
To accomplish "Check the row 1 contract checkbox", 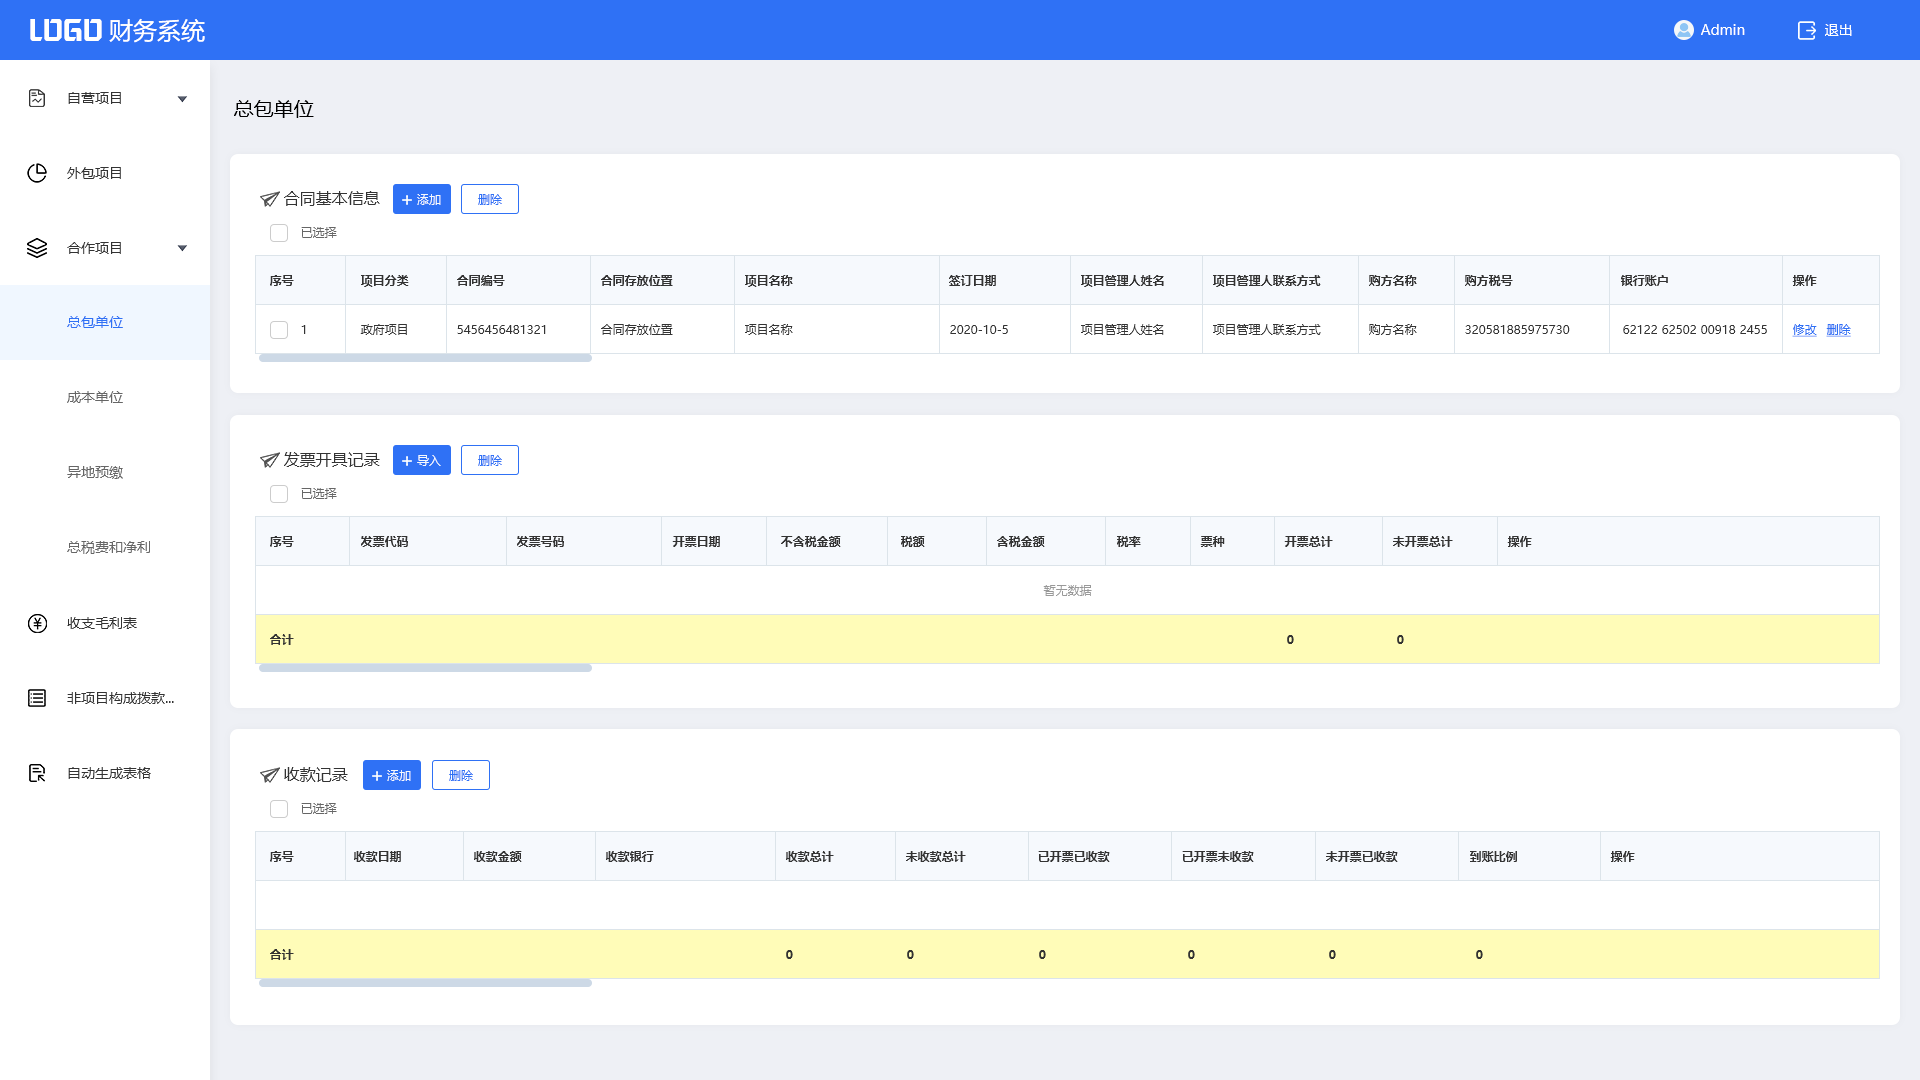I will (x=279, y=330).
